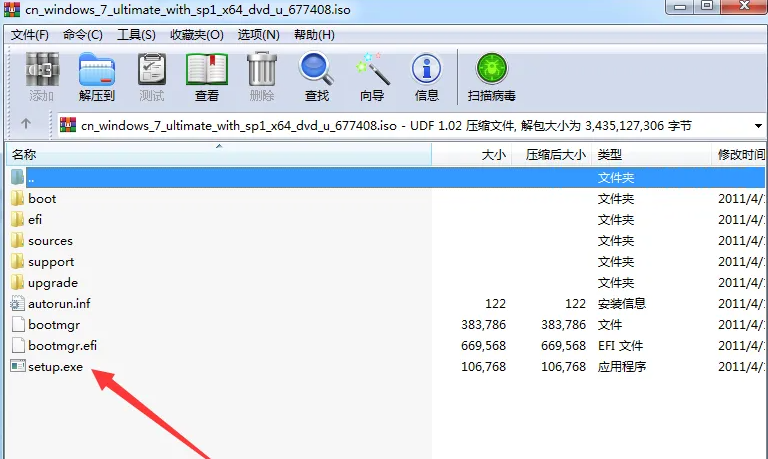Viewport: 768px width, 459px height.
Task: Sort by the 压缩后大小 column header
Action: point(552,155)
